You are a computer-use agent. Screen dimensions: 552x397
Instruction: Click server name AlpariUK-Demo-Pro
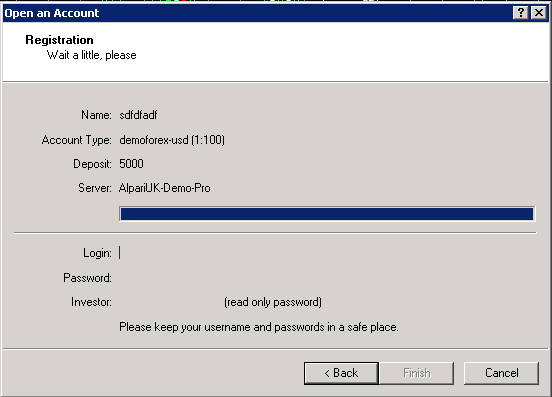[x=164, y=188]
